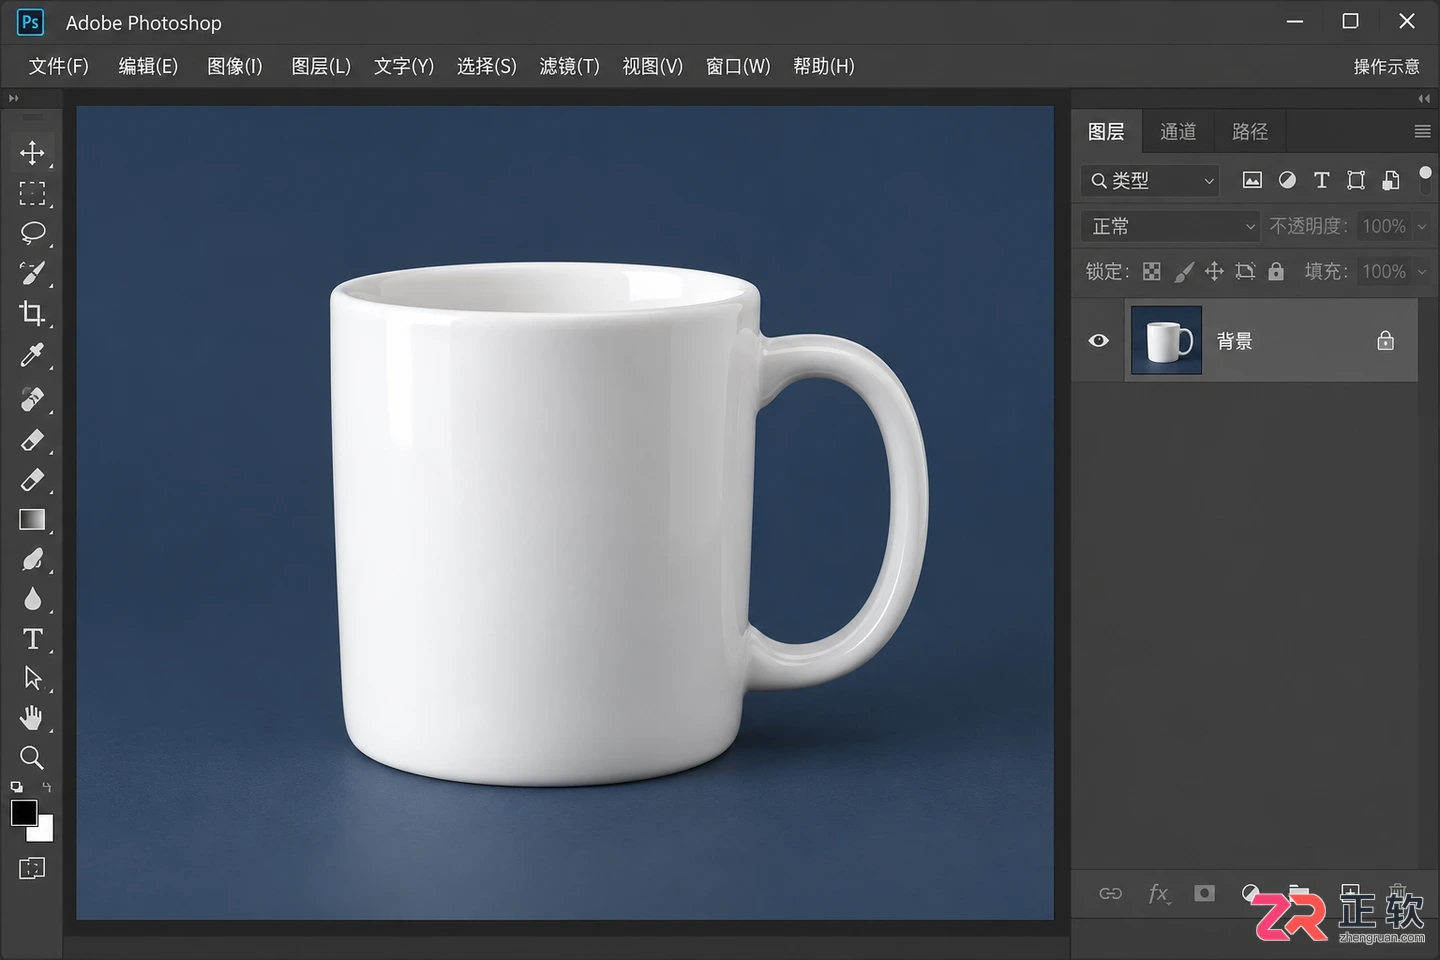Toggle lock transparent pixels

click(x=1152, y=271)
